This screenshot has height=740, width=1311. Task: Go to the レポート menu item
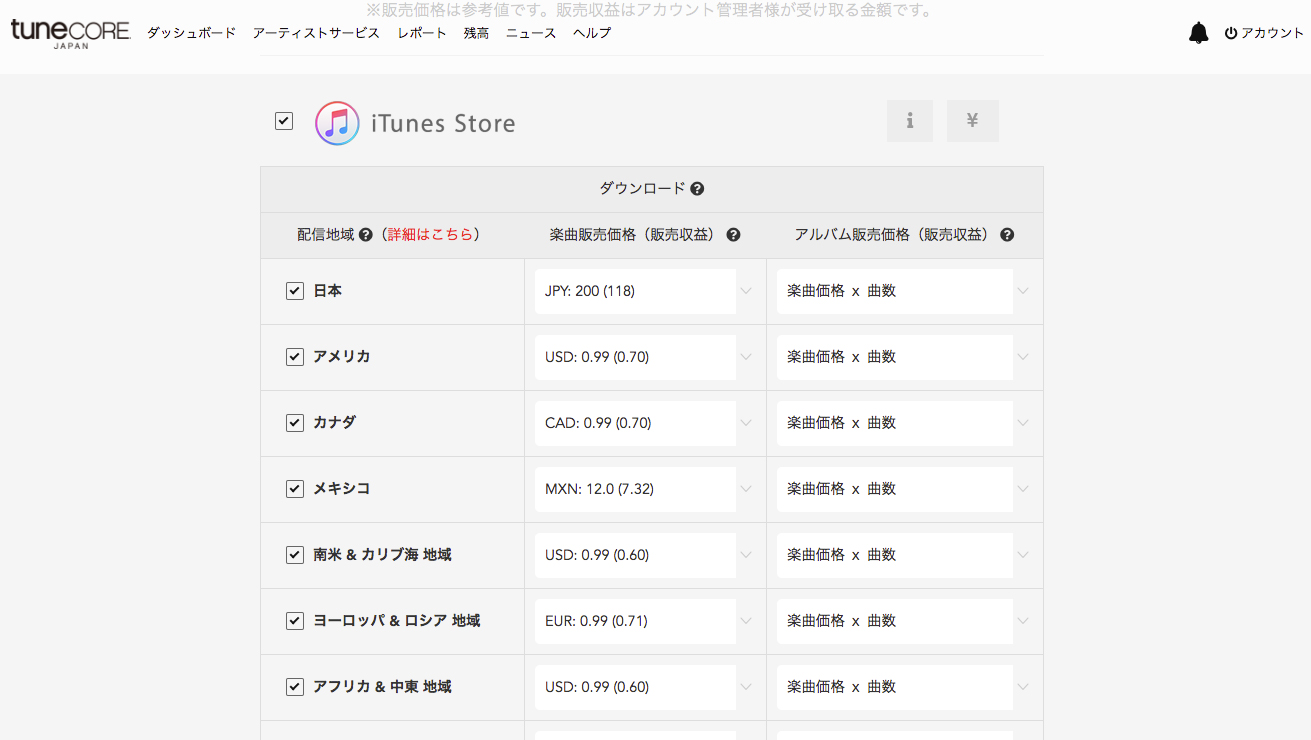coord(422,33)
